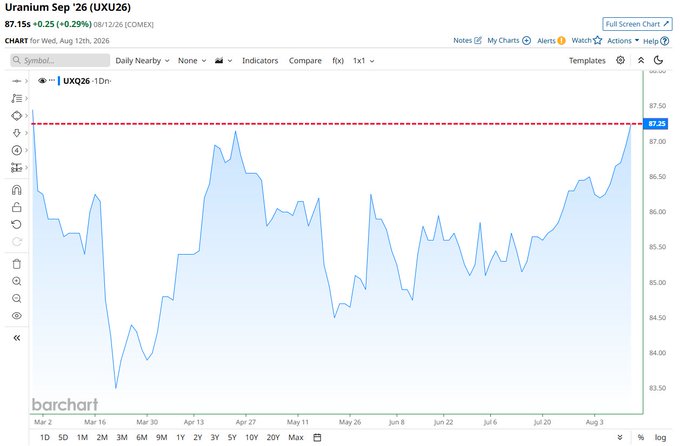Select the 5Y time range
Viewport: 680px width, 446px height.
point(232,437)
